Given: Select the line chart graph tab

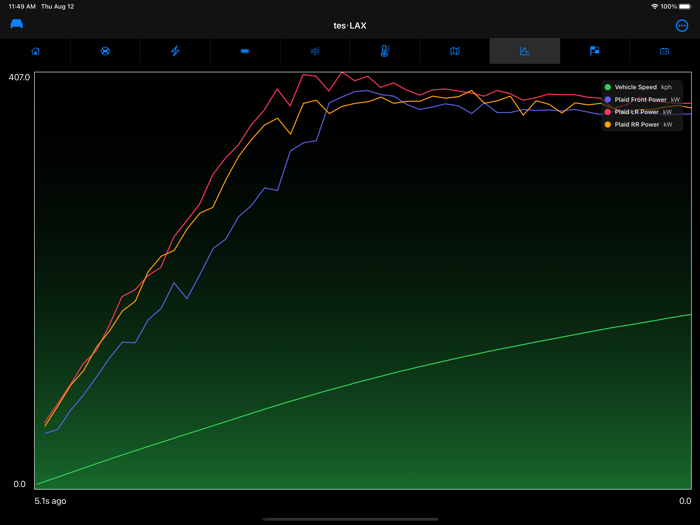Looking at the screenshot, I should [525, 51].
